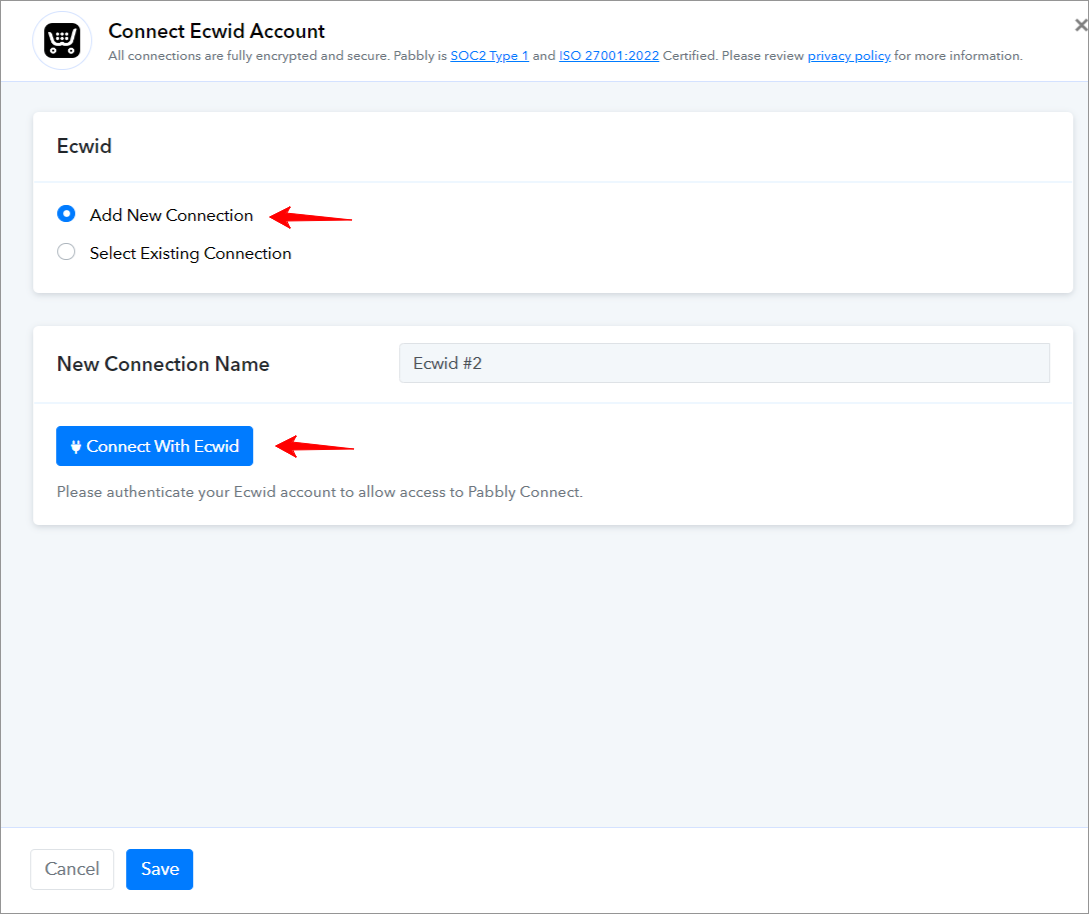Image resolution: width=1089 pixels, height=914 pixels.
Task: Click the Ecwid shopping cart logo icon
Action: [63, 41]
